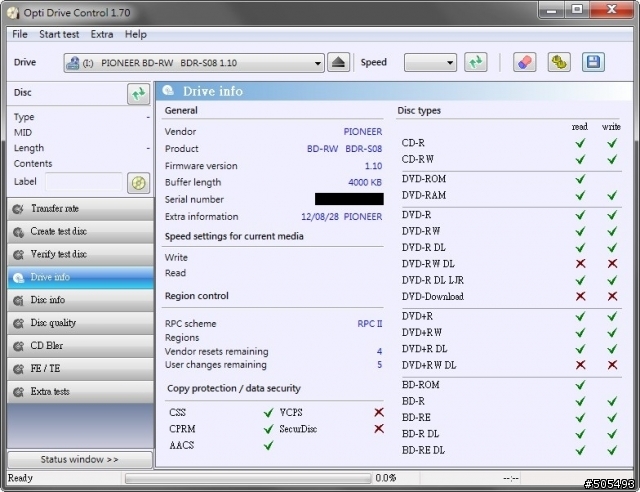Click User changes remaining value 5
The height and width of the screenshot is (492, 640).
tap(379, 365)
